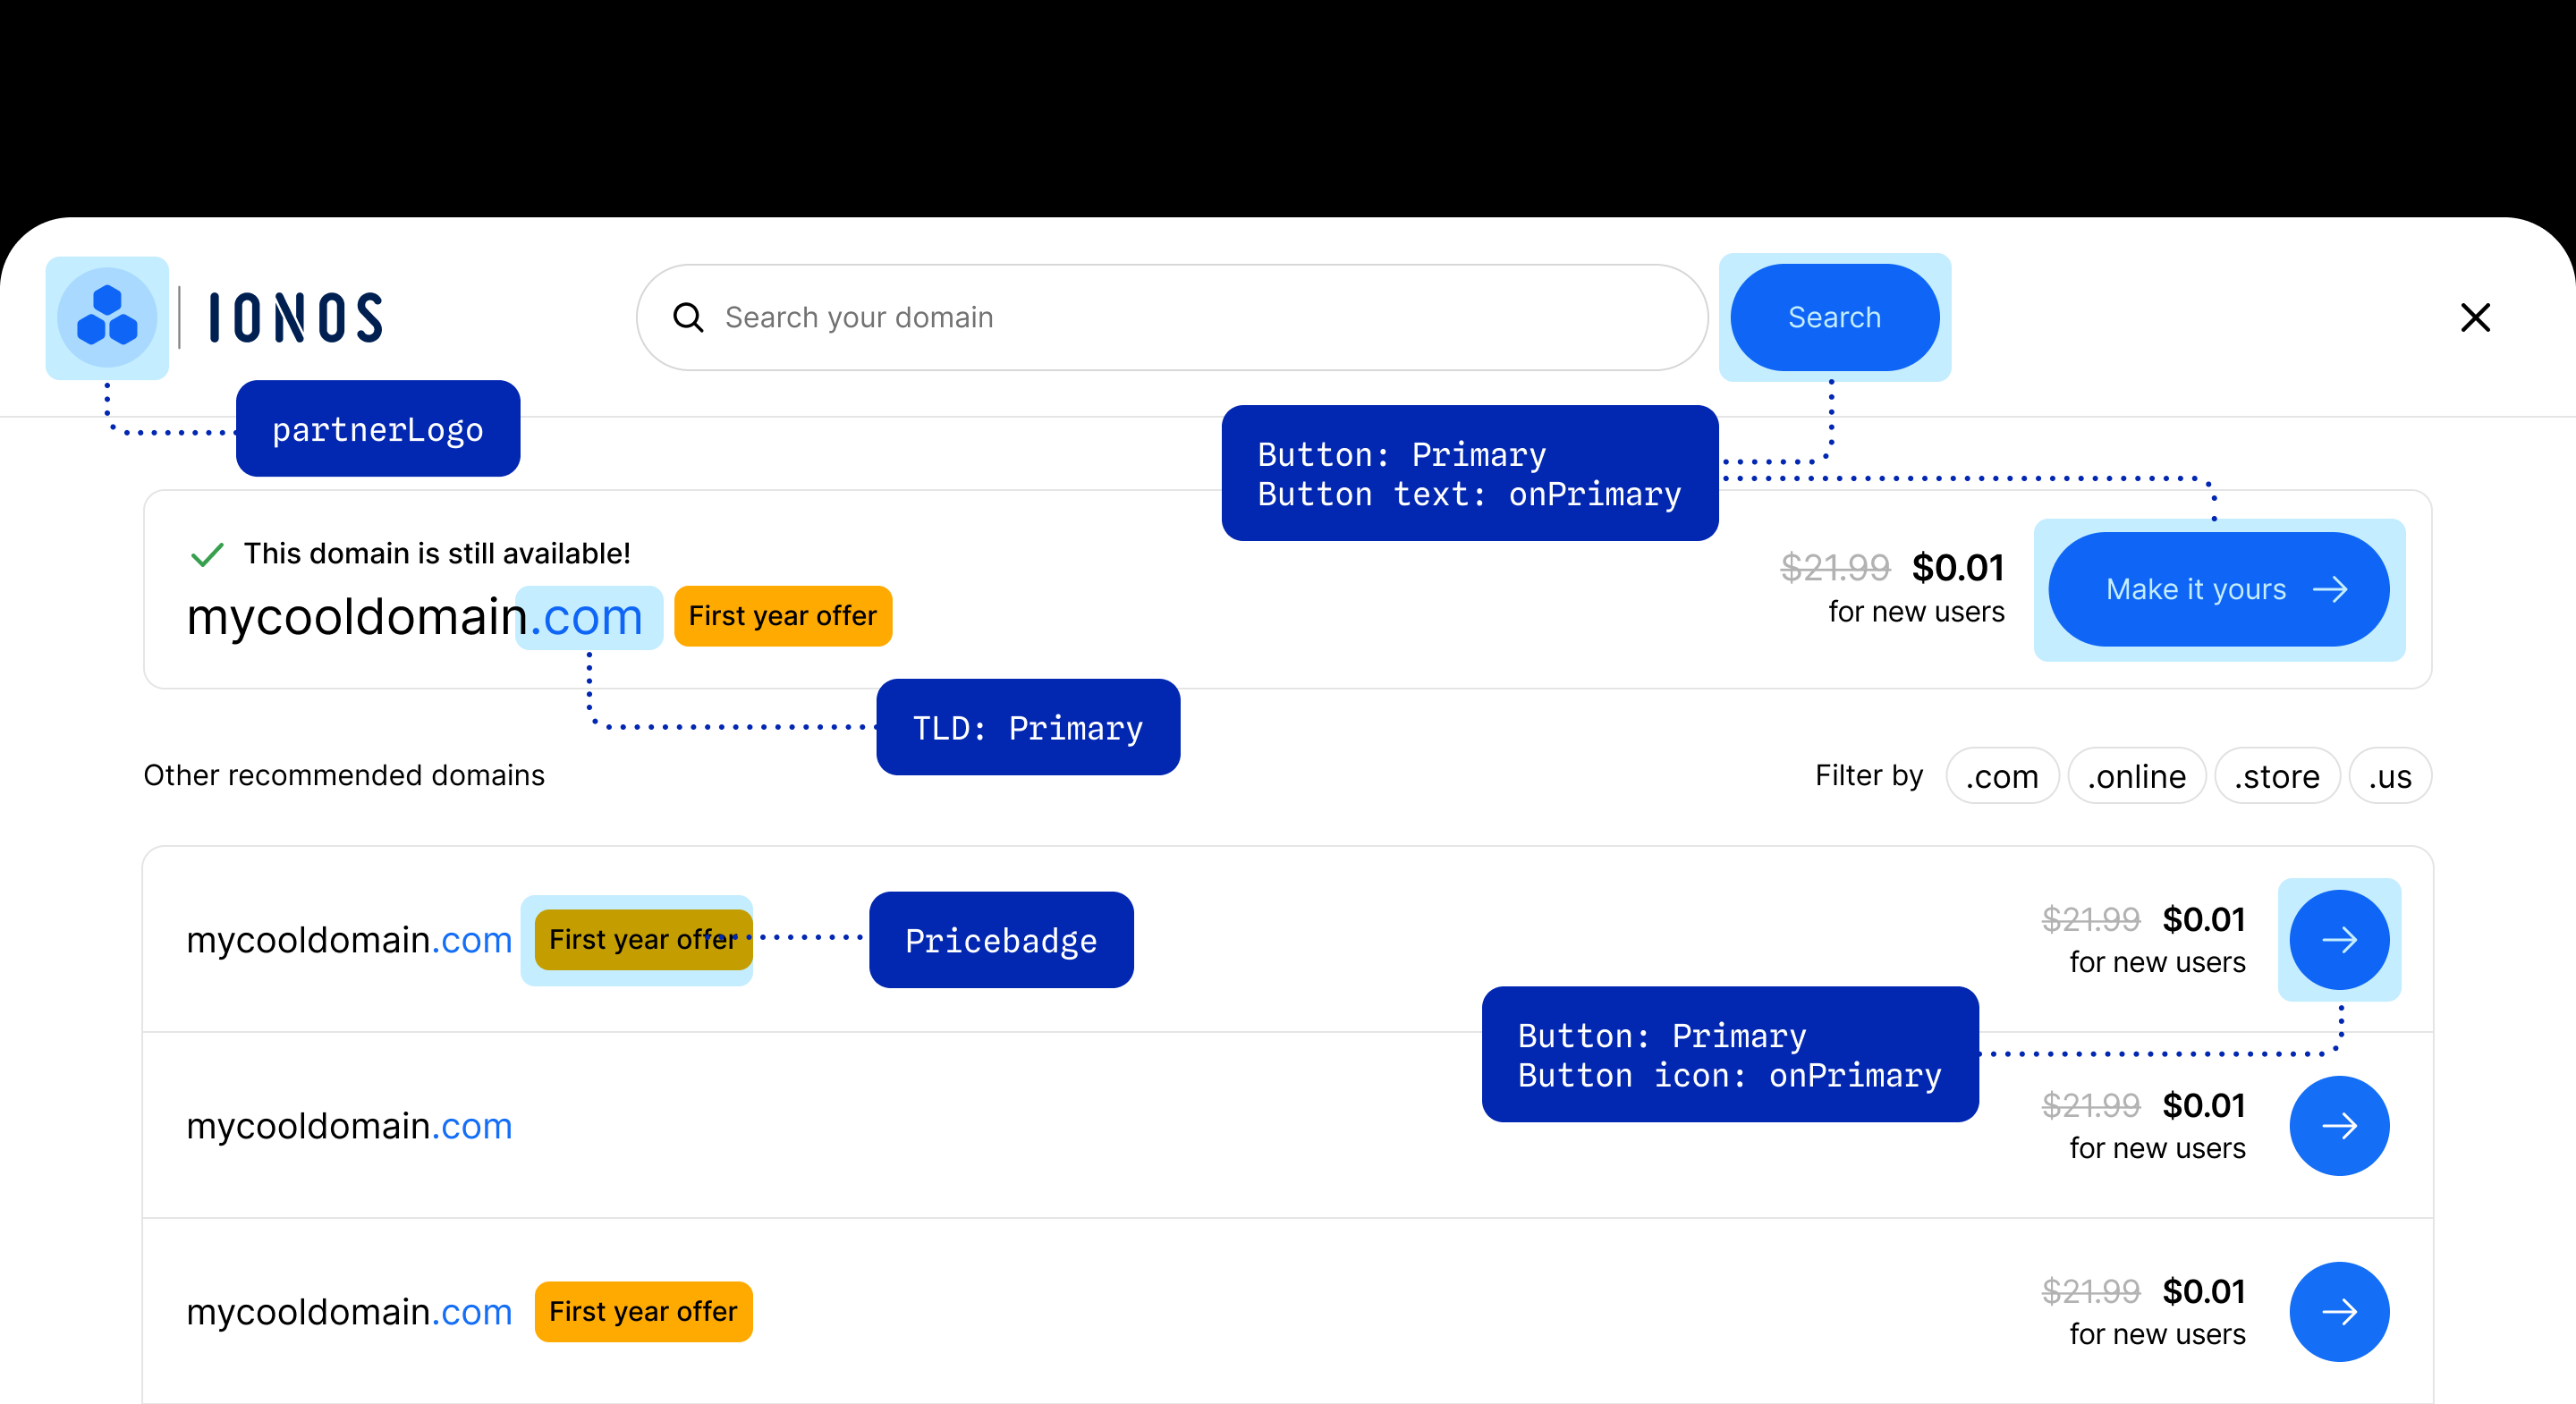Click the arrow button in third recommended row

point(2338,1311)
